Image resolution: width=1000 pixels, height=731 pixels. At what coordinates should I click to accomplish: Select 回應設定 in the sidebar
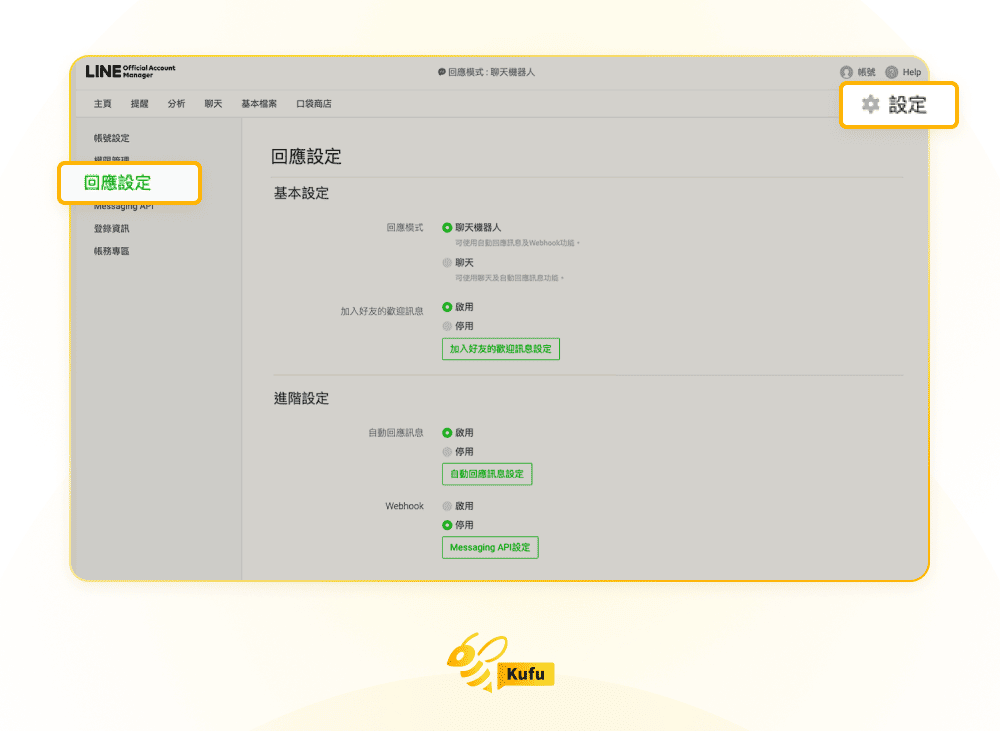pos(119,183)
